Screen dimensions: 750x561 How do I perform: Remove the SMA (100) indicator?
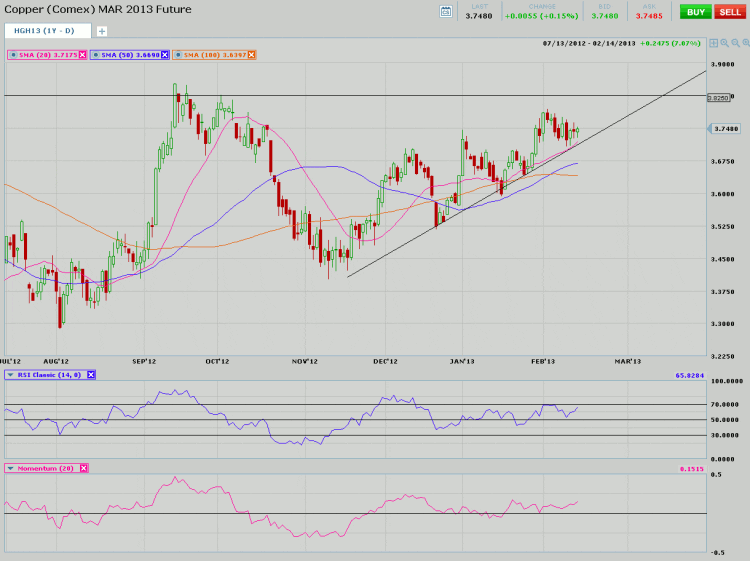pos(250,54)
